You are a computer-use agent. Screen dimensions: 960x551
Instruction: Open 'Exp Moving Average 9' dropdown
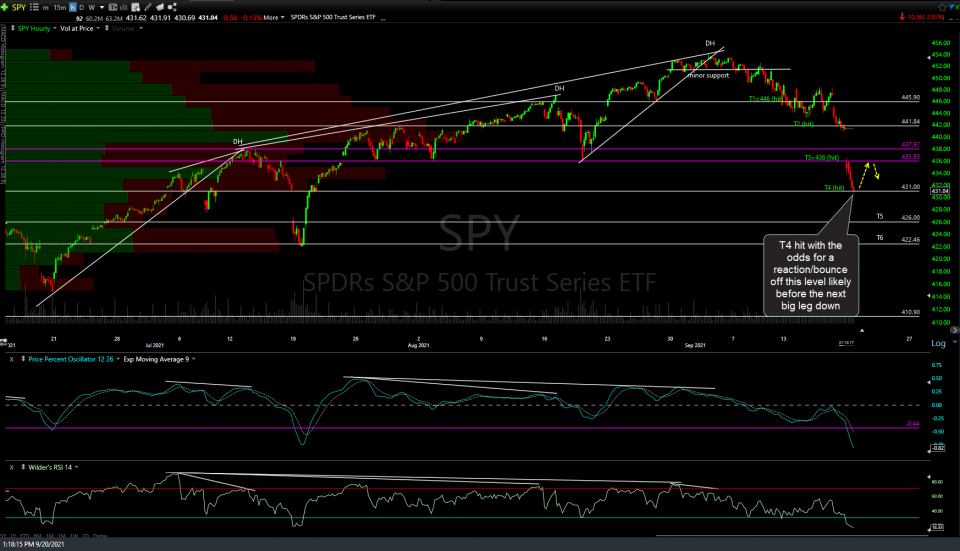pos(193,359)
